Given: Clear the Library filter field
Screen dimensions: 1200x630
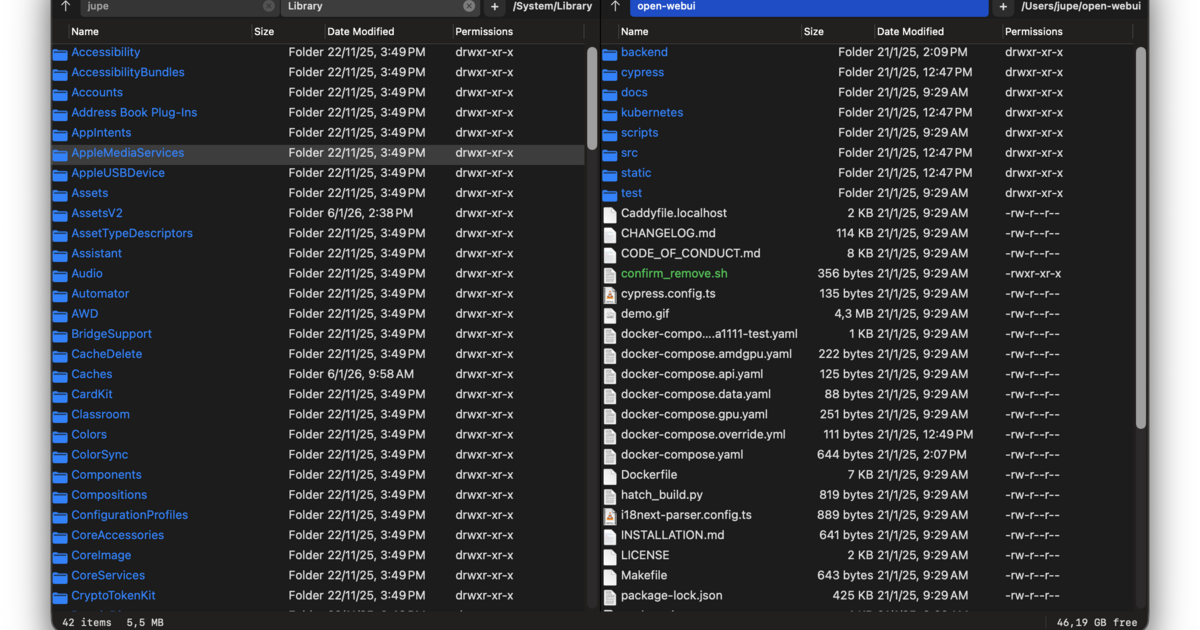Looking at the screenshot, I should [x=468, y=8].
